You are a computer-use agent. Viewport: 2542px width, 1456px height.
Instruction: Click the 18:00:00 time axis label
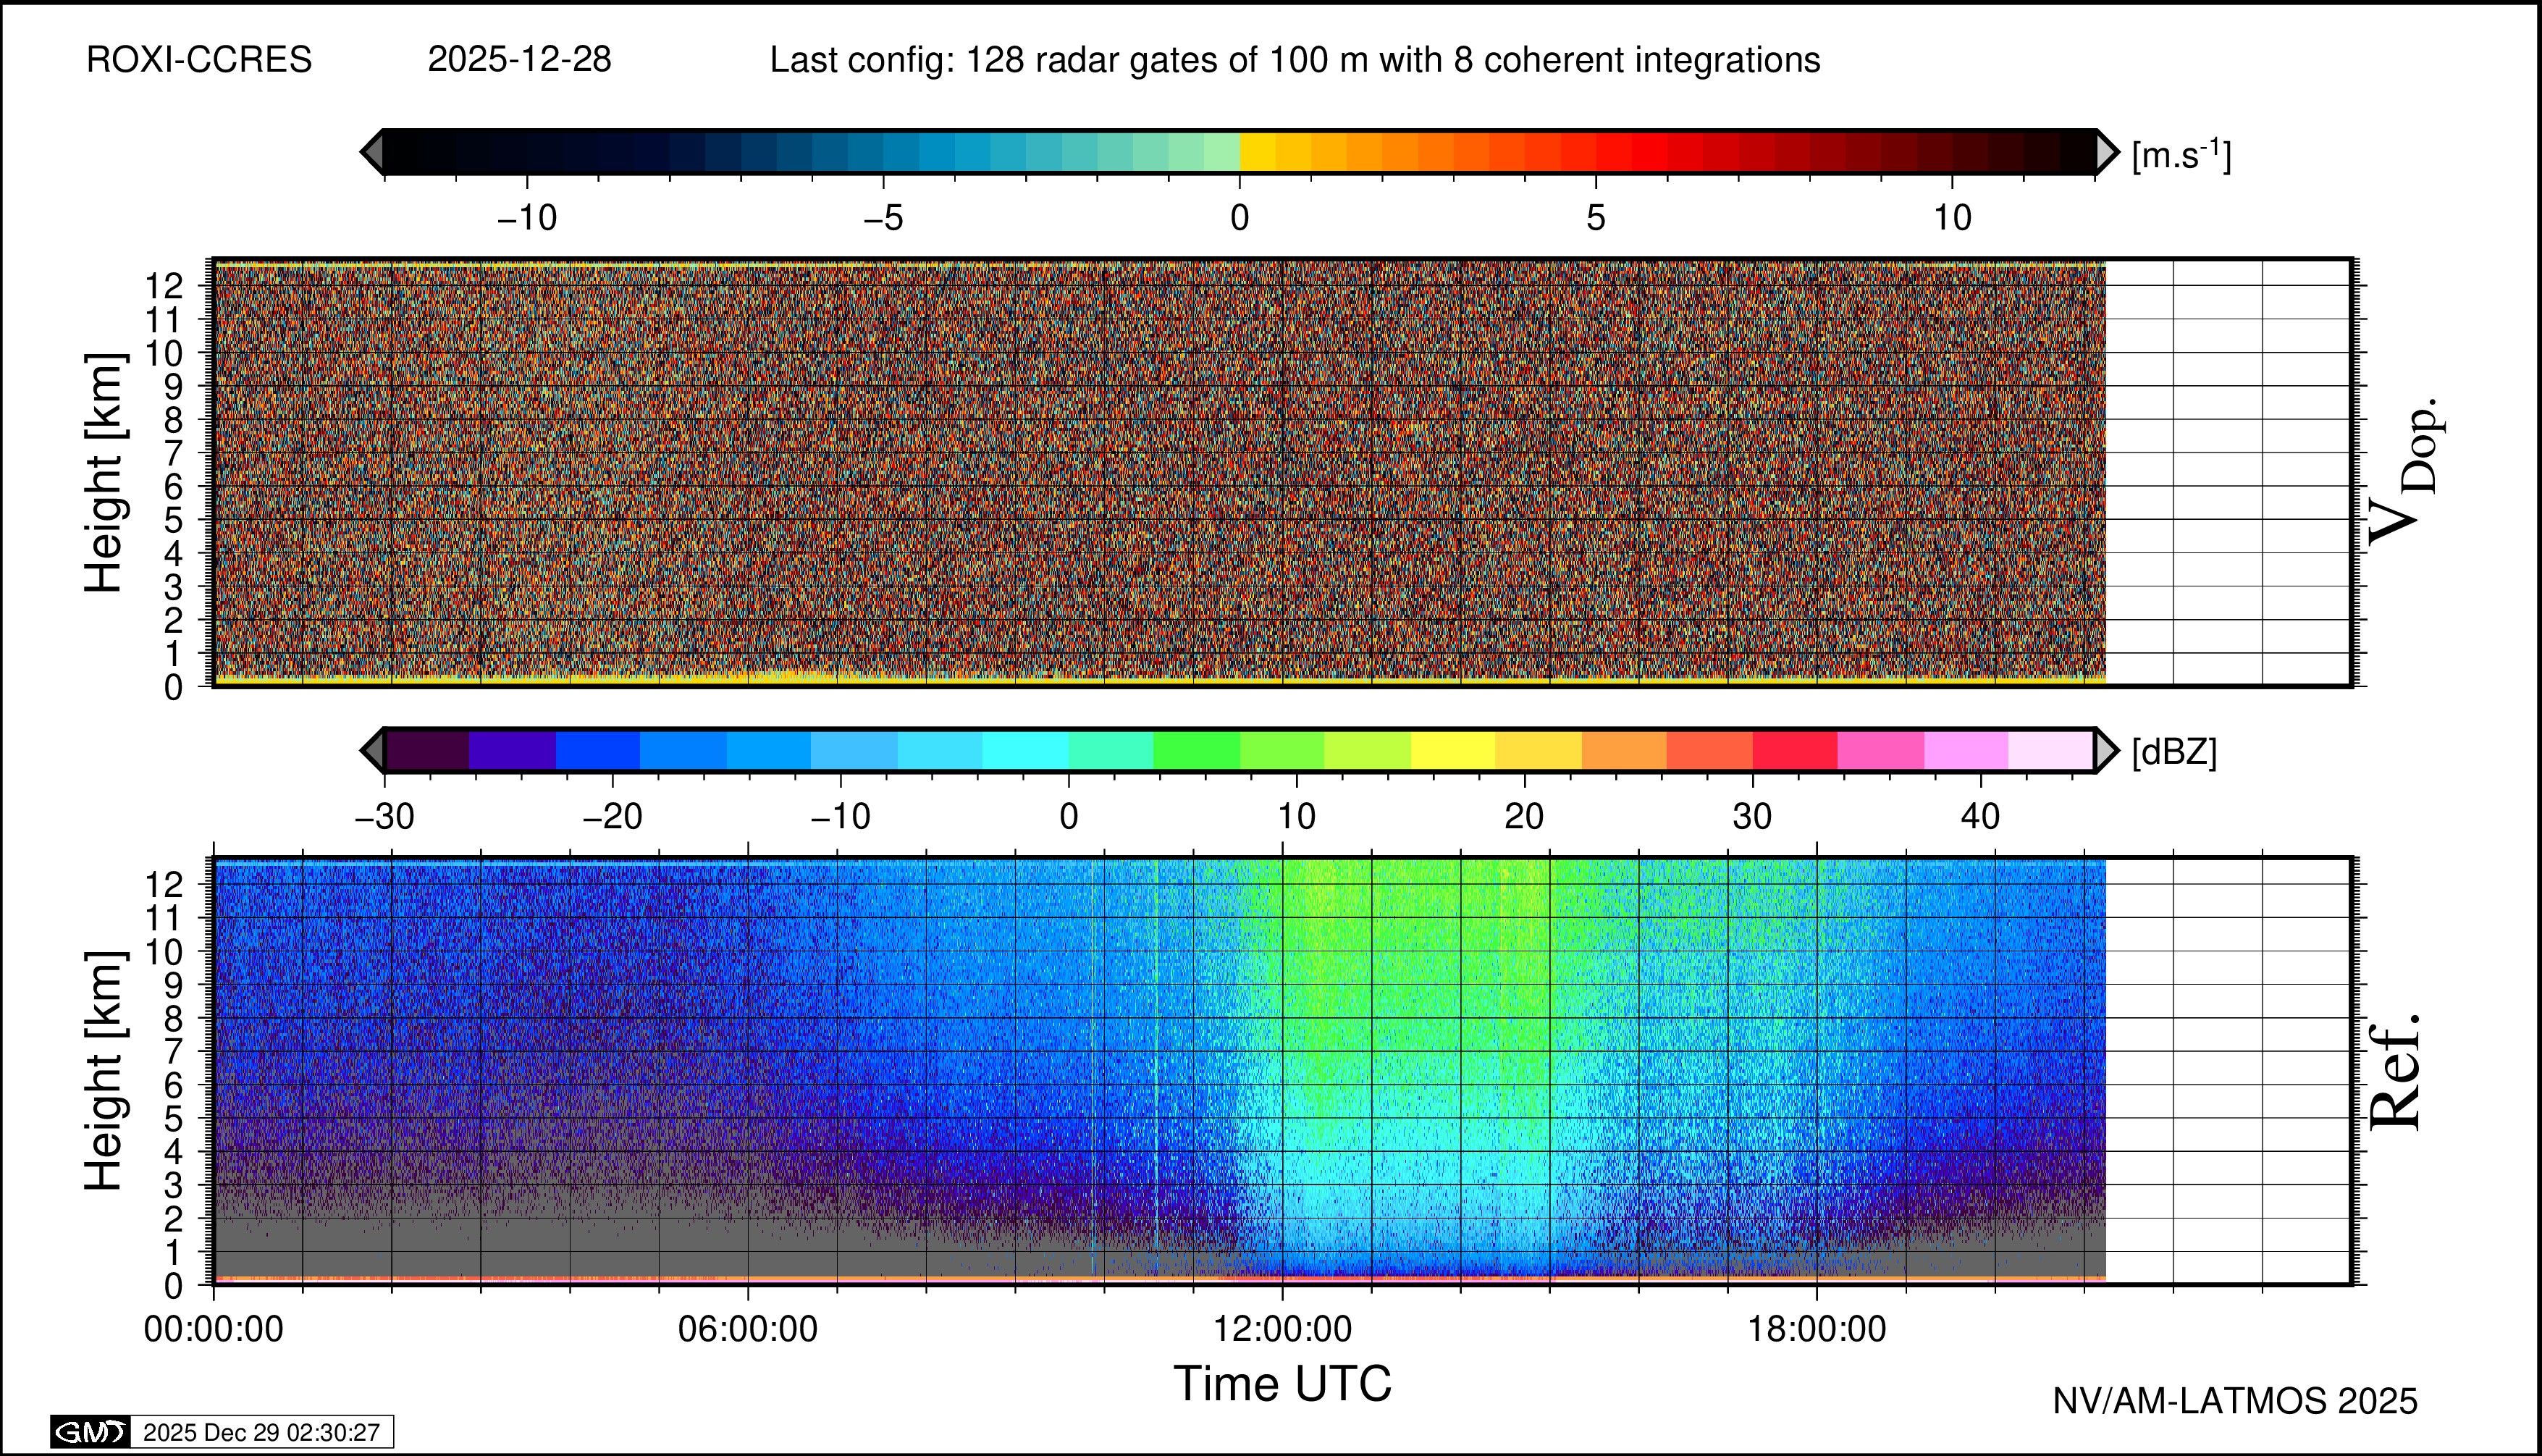1816,1330
